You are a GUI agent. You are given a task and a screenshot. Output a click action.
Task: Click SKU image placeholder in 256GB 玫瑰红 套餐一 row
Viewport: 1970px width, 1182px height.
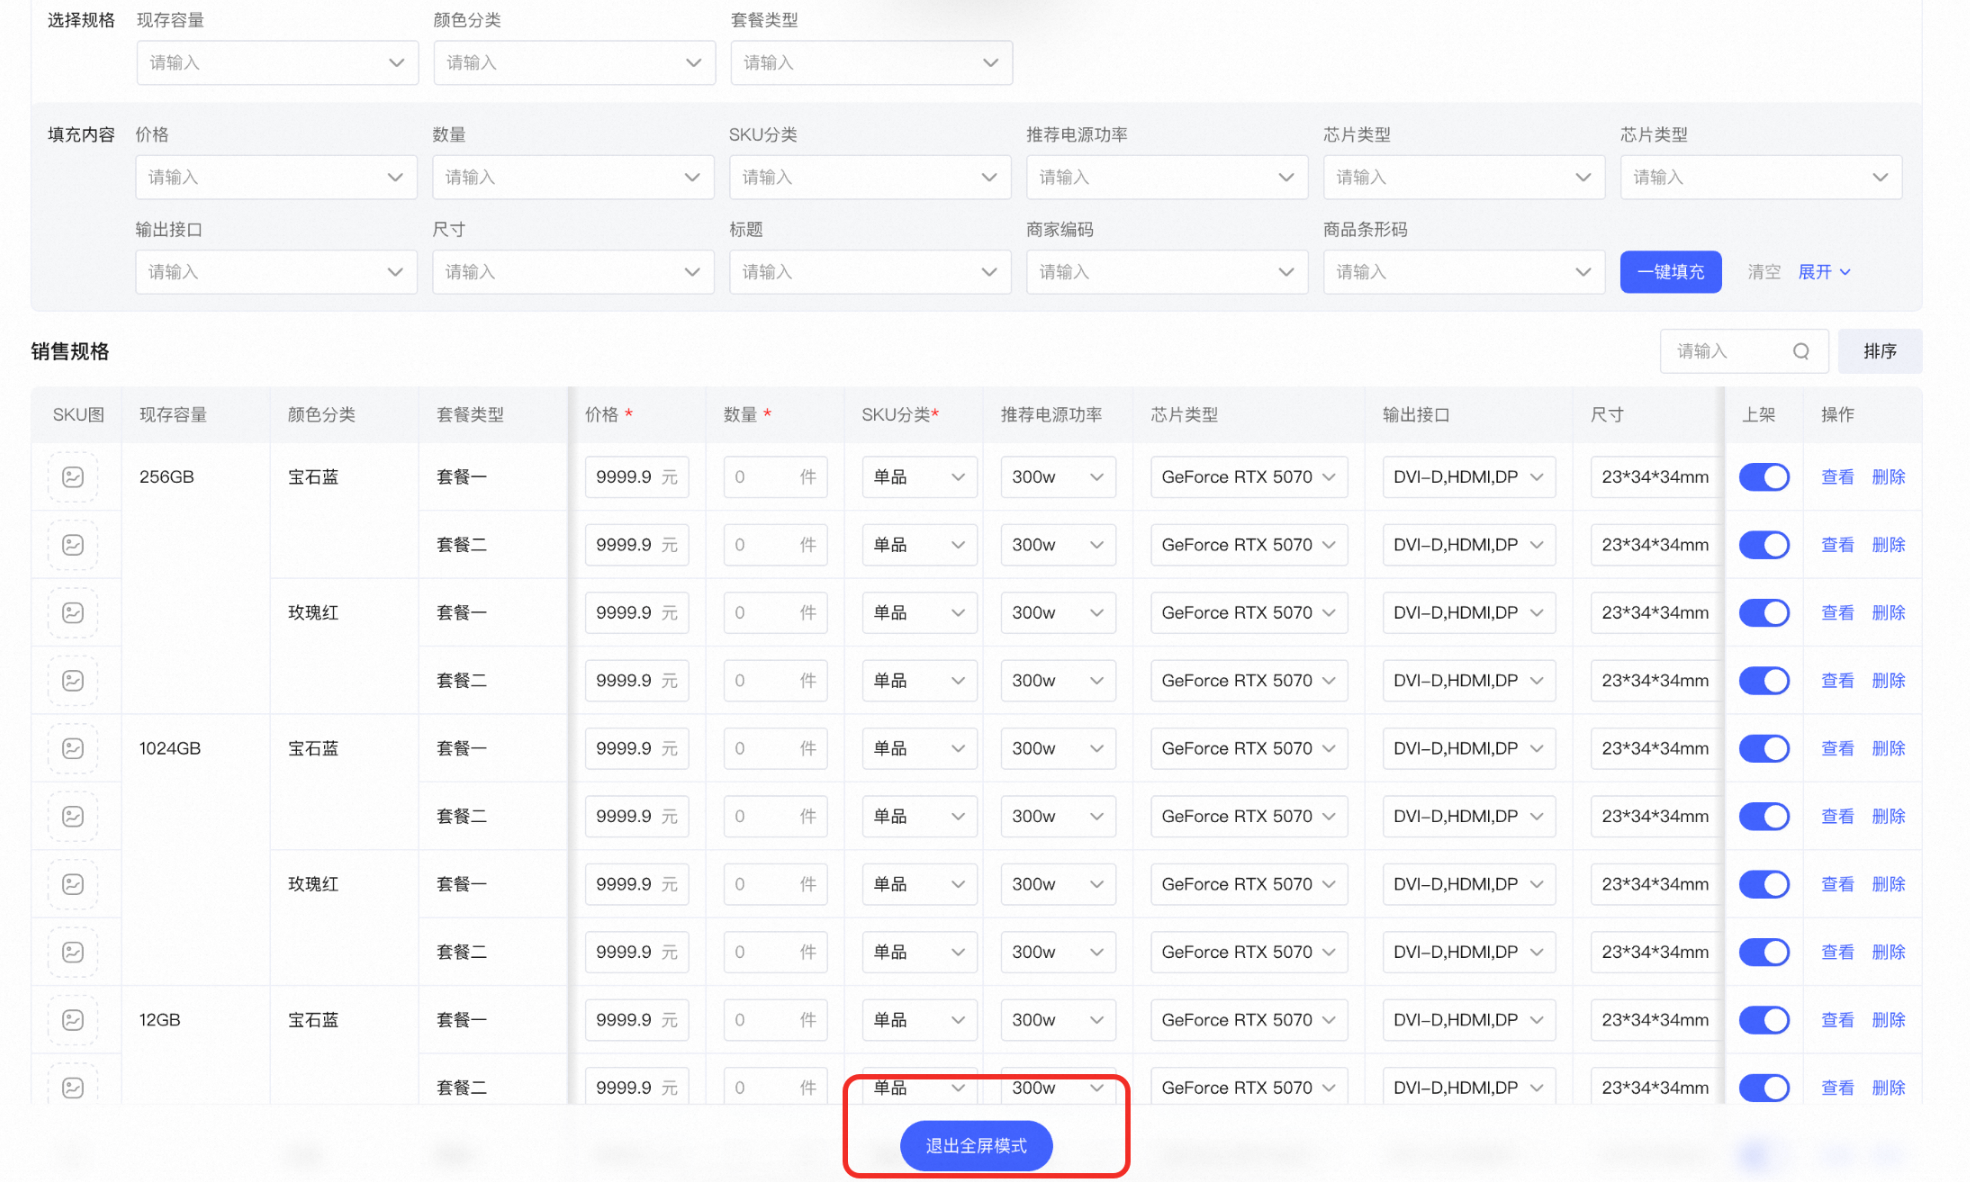73,613
